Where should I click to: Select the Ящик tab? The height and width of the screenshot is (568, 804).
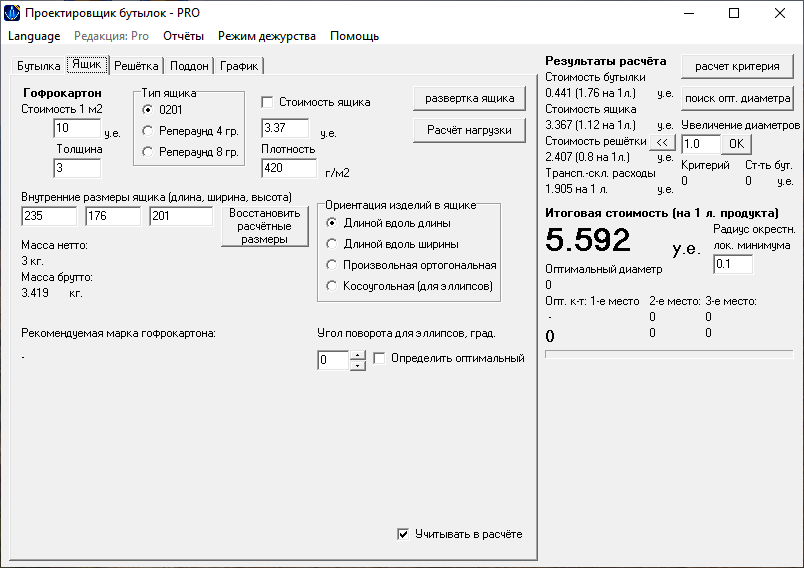(x=87, y=64)
